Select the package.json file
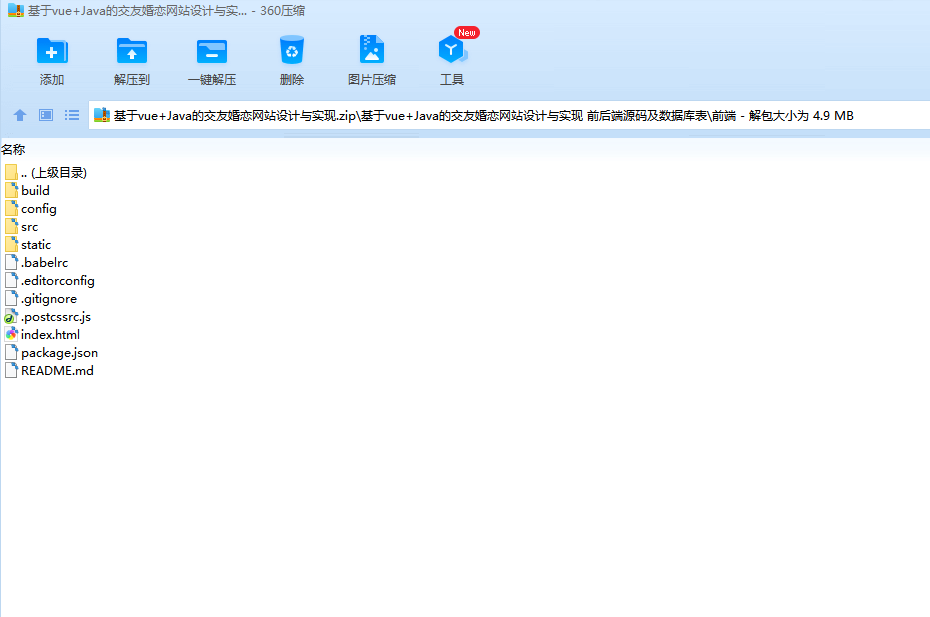This screenshot has height=617, width=930. point(51,352)
